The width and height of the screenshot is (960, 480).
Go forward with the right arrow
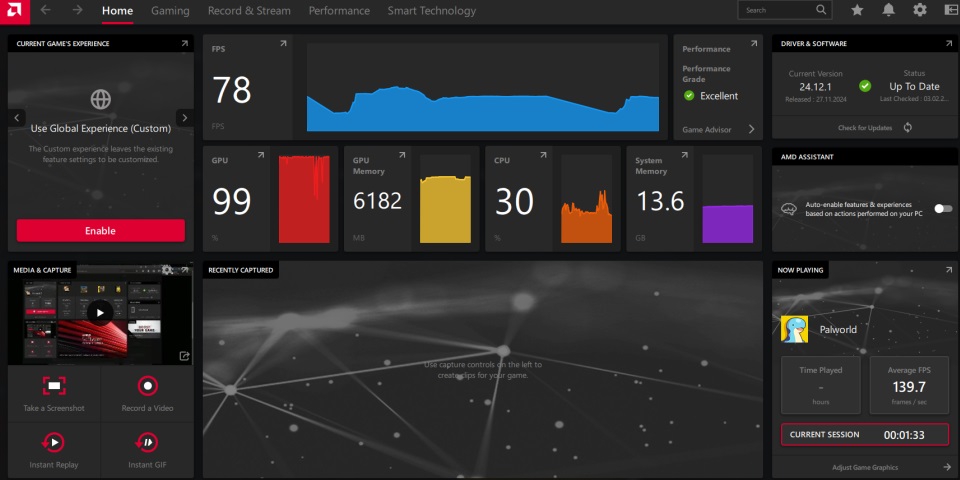[x=77, y=10]
